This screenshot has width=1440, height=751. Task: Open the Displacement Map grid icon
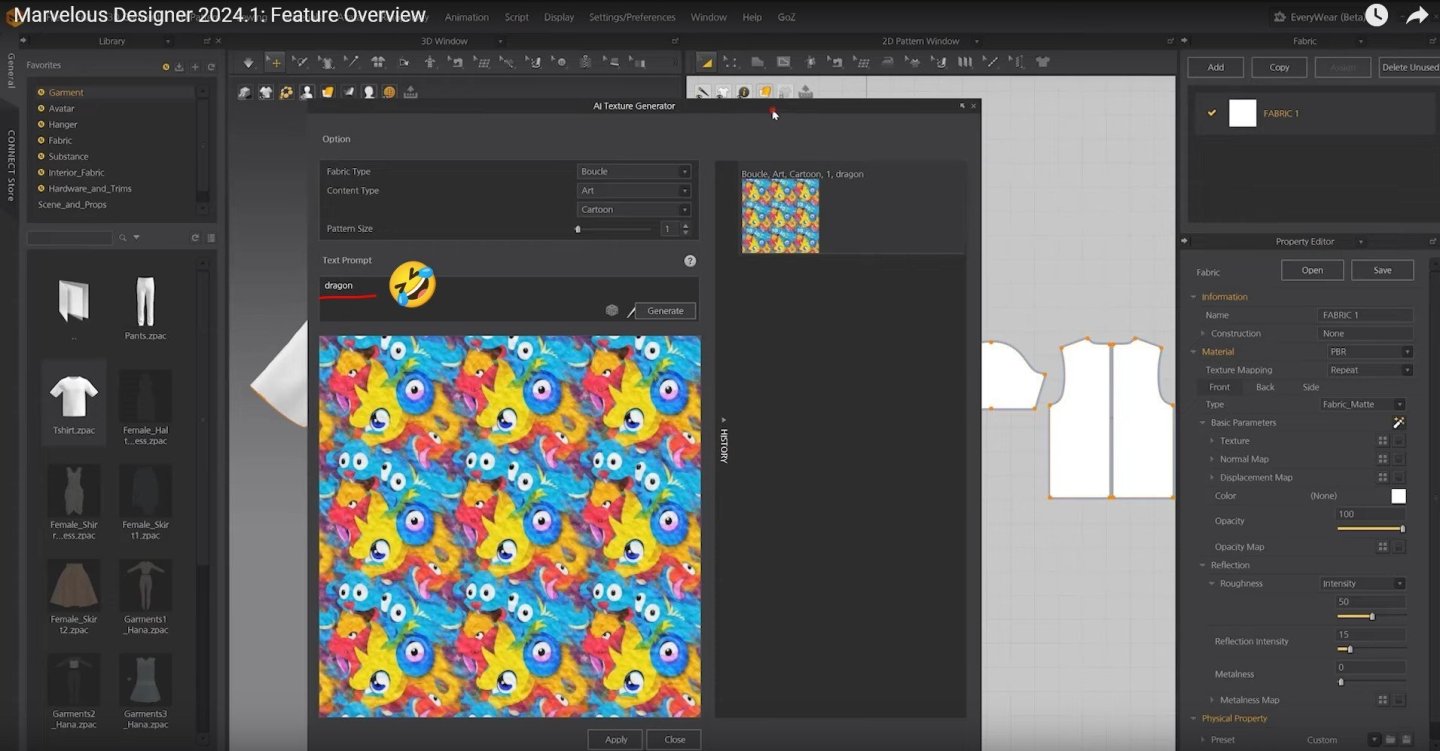click(x=1383, y=477)
